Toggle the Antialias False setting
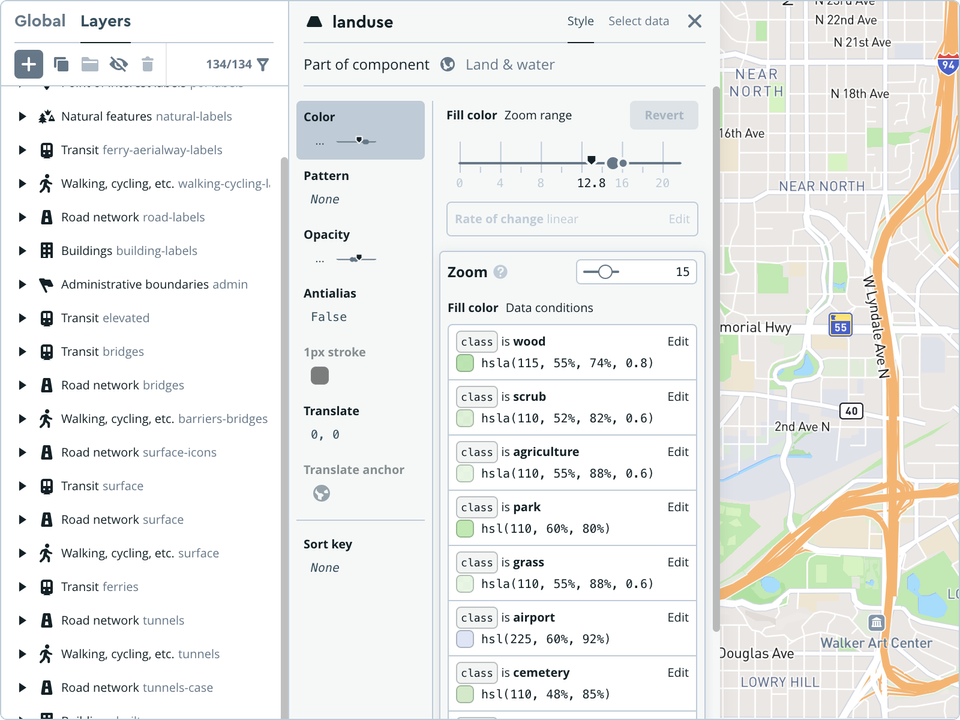Screen dimensions: 960x720 click(x=329, y=317)
